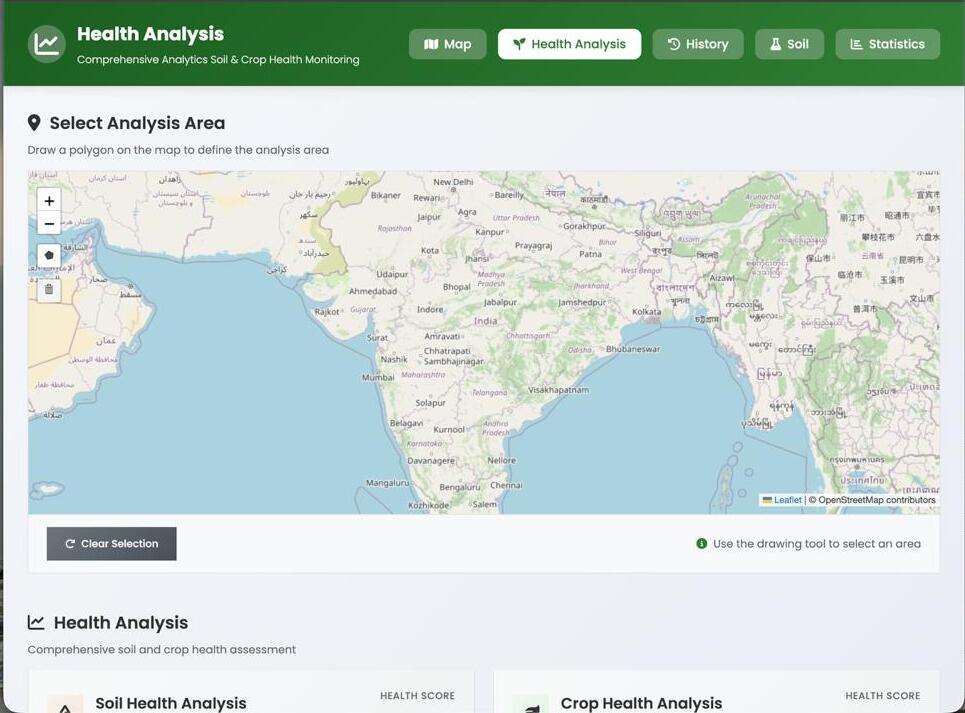Click the India country label on map
Screen dimensions: 965x713
point(485,321)
